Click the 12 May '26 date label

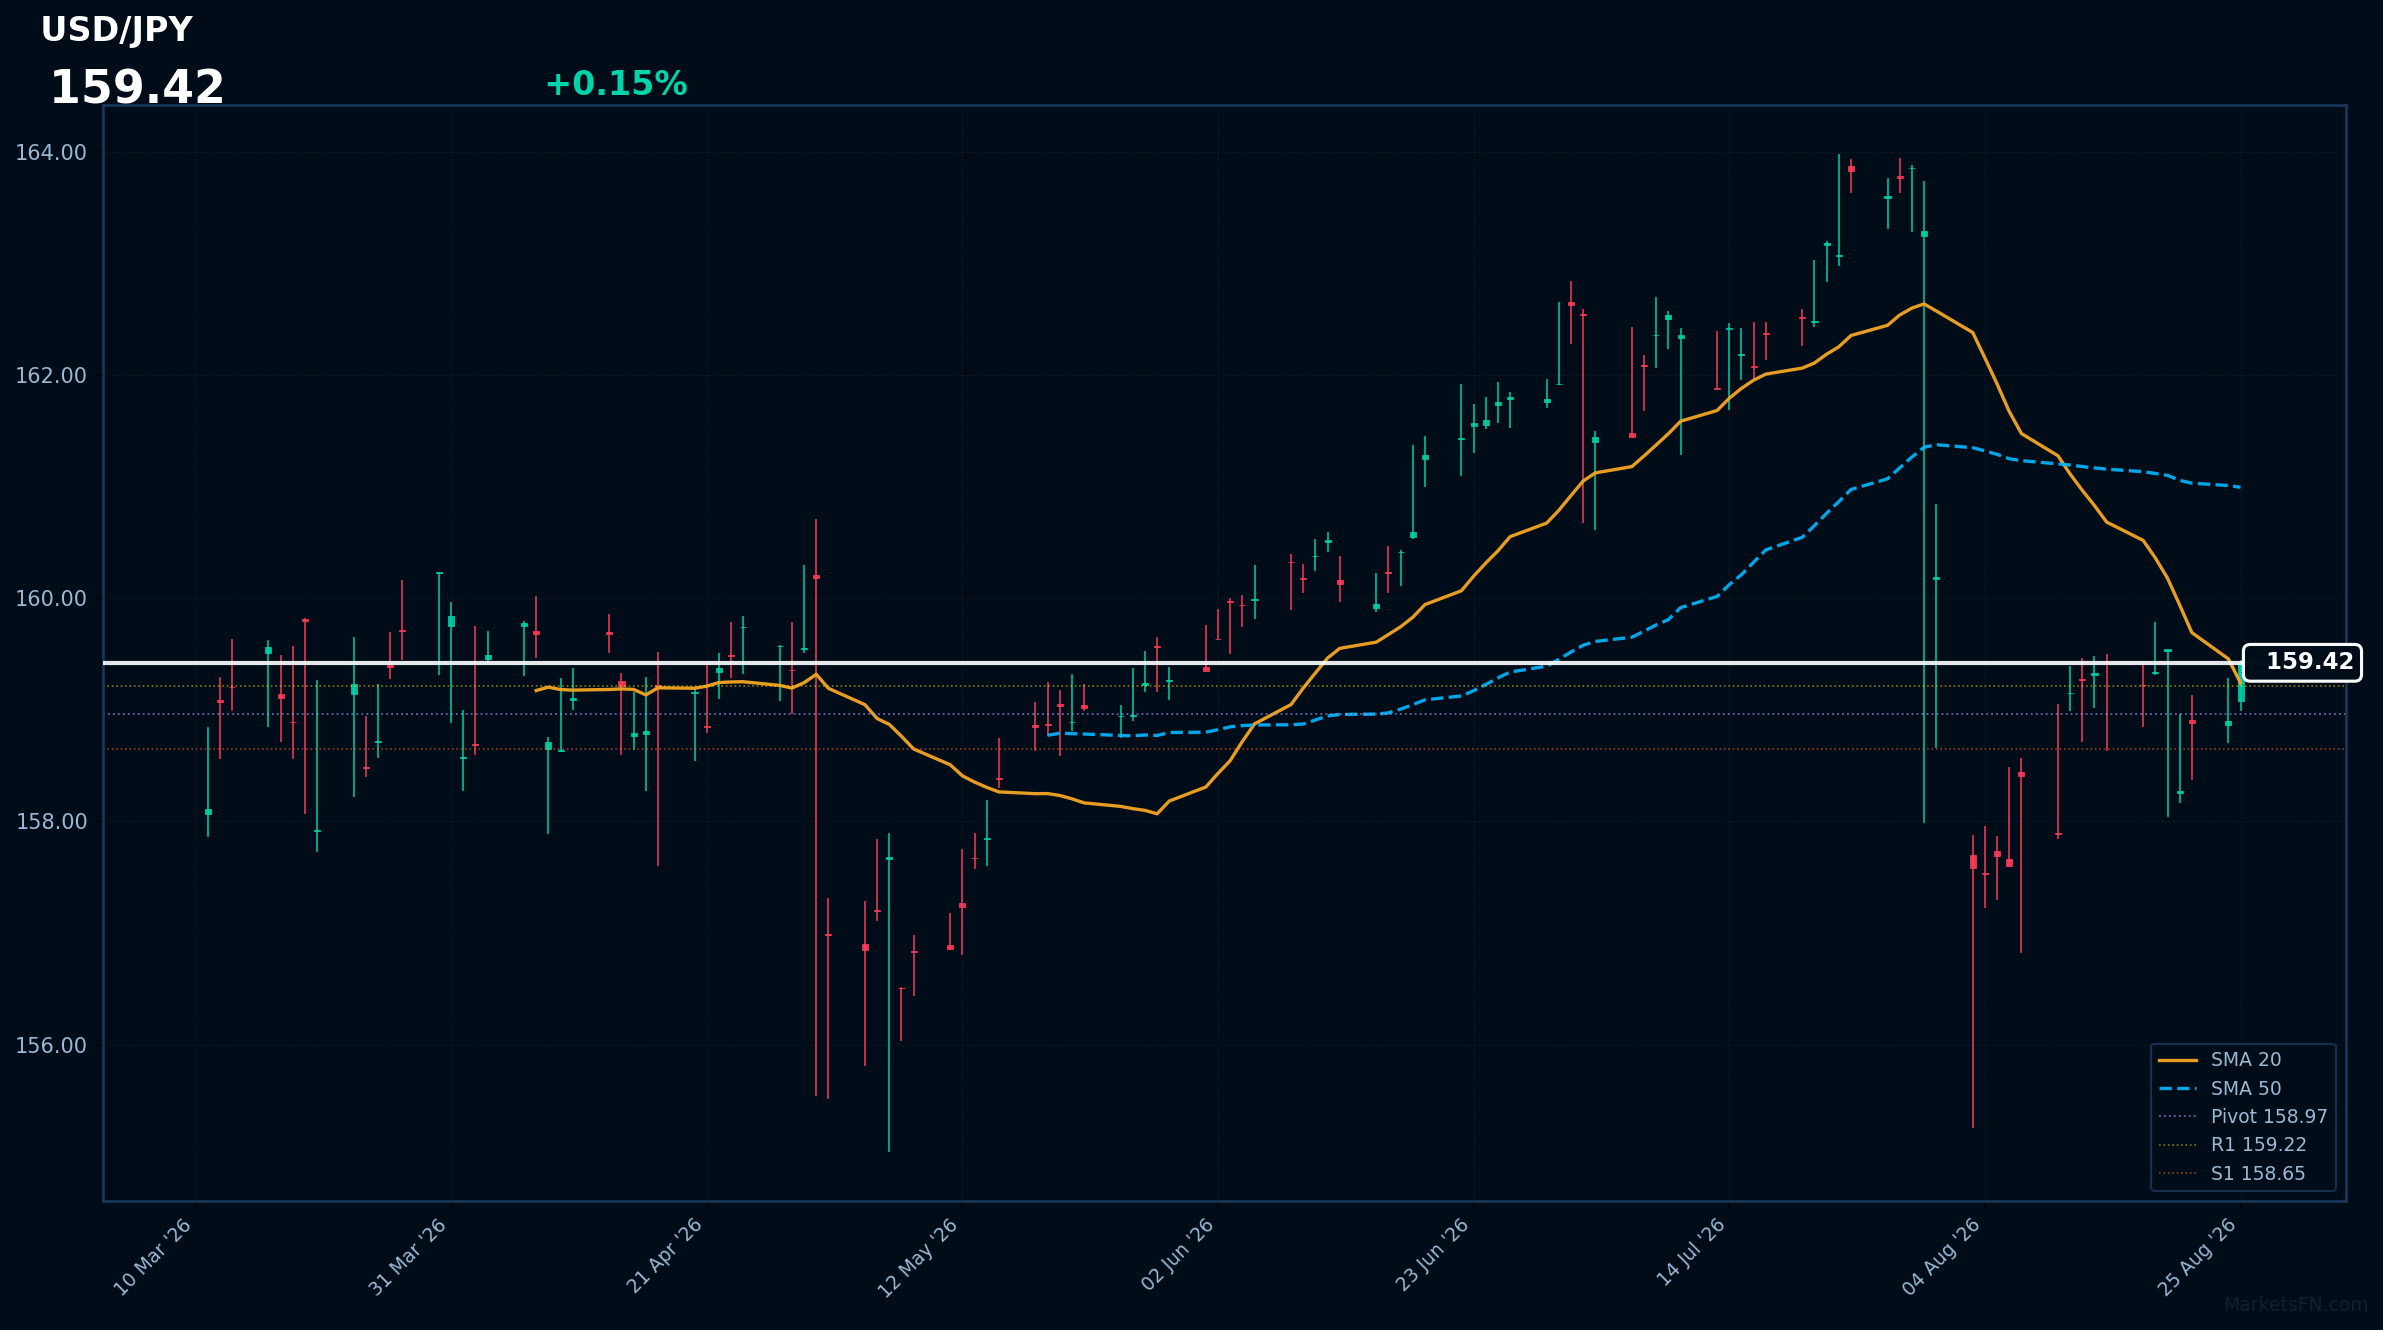click(x=919, y=1257)
